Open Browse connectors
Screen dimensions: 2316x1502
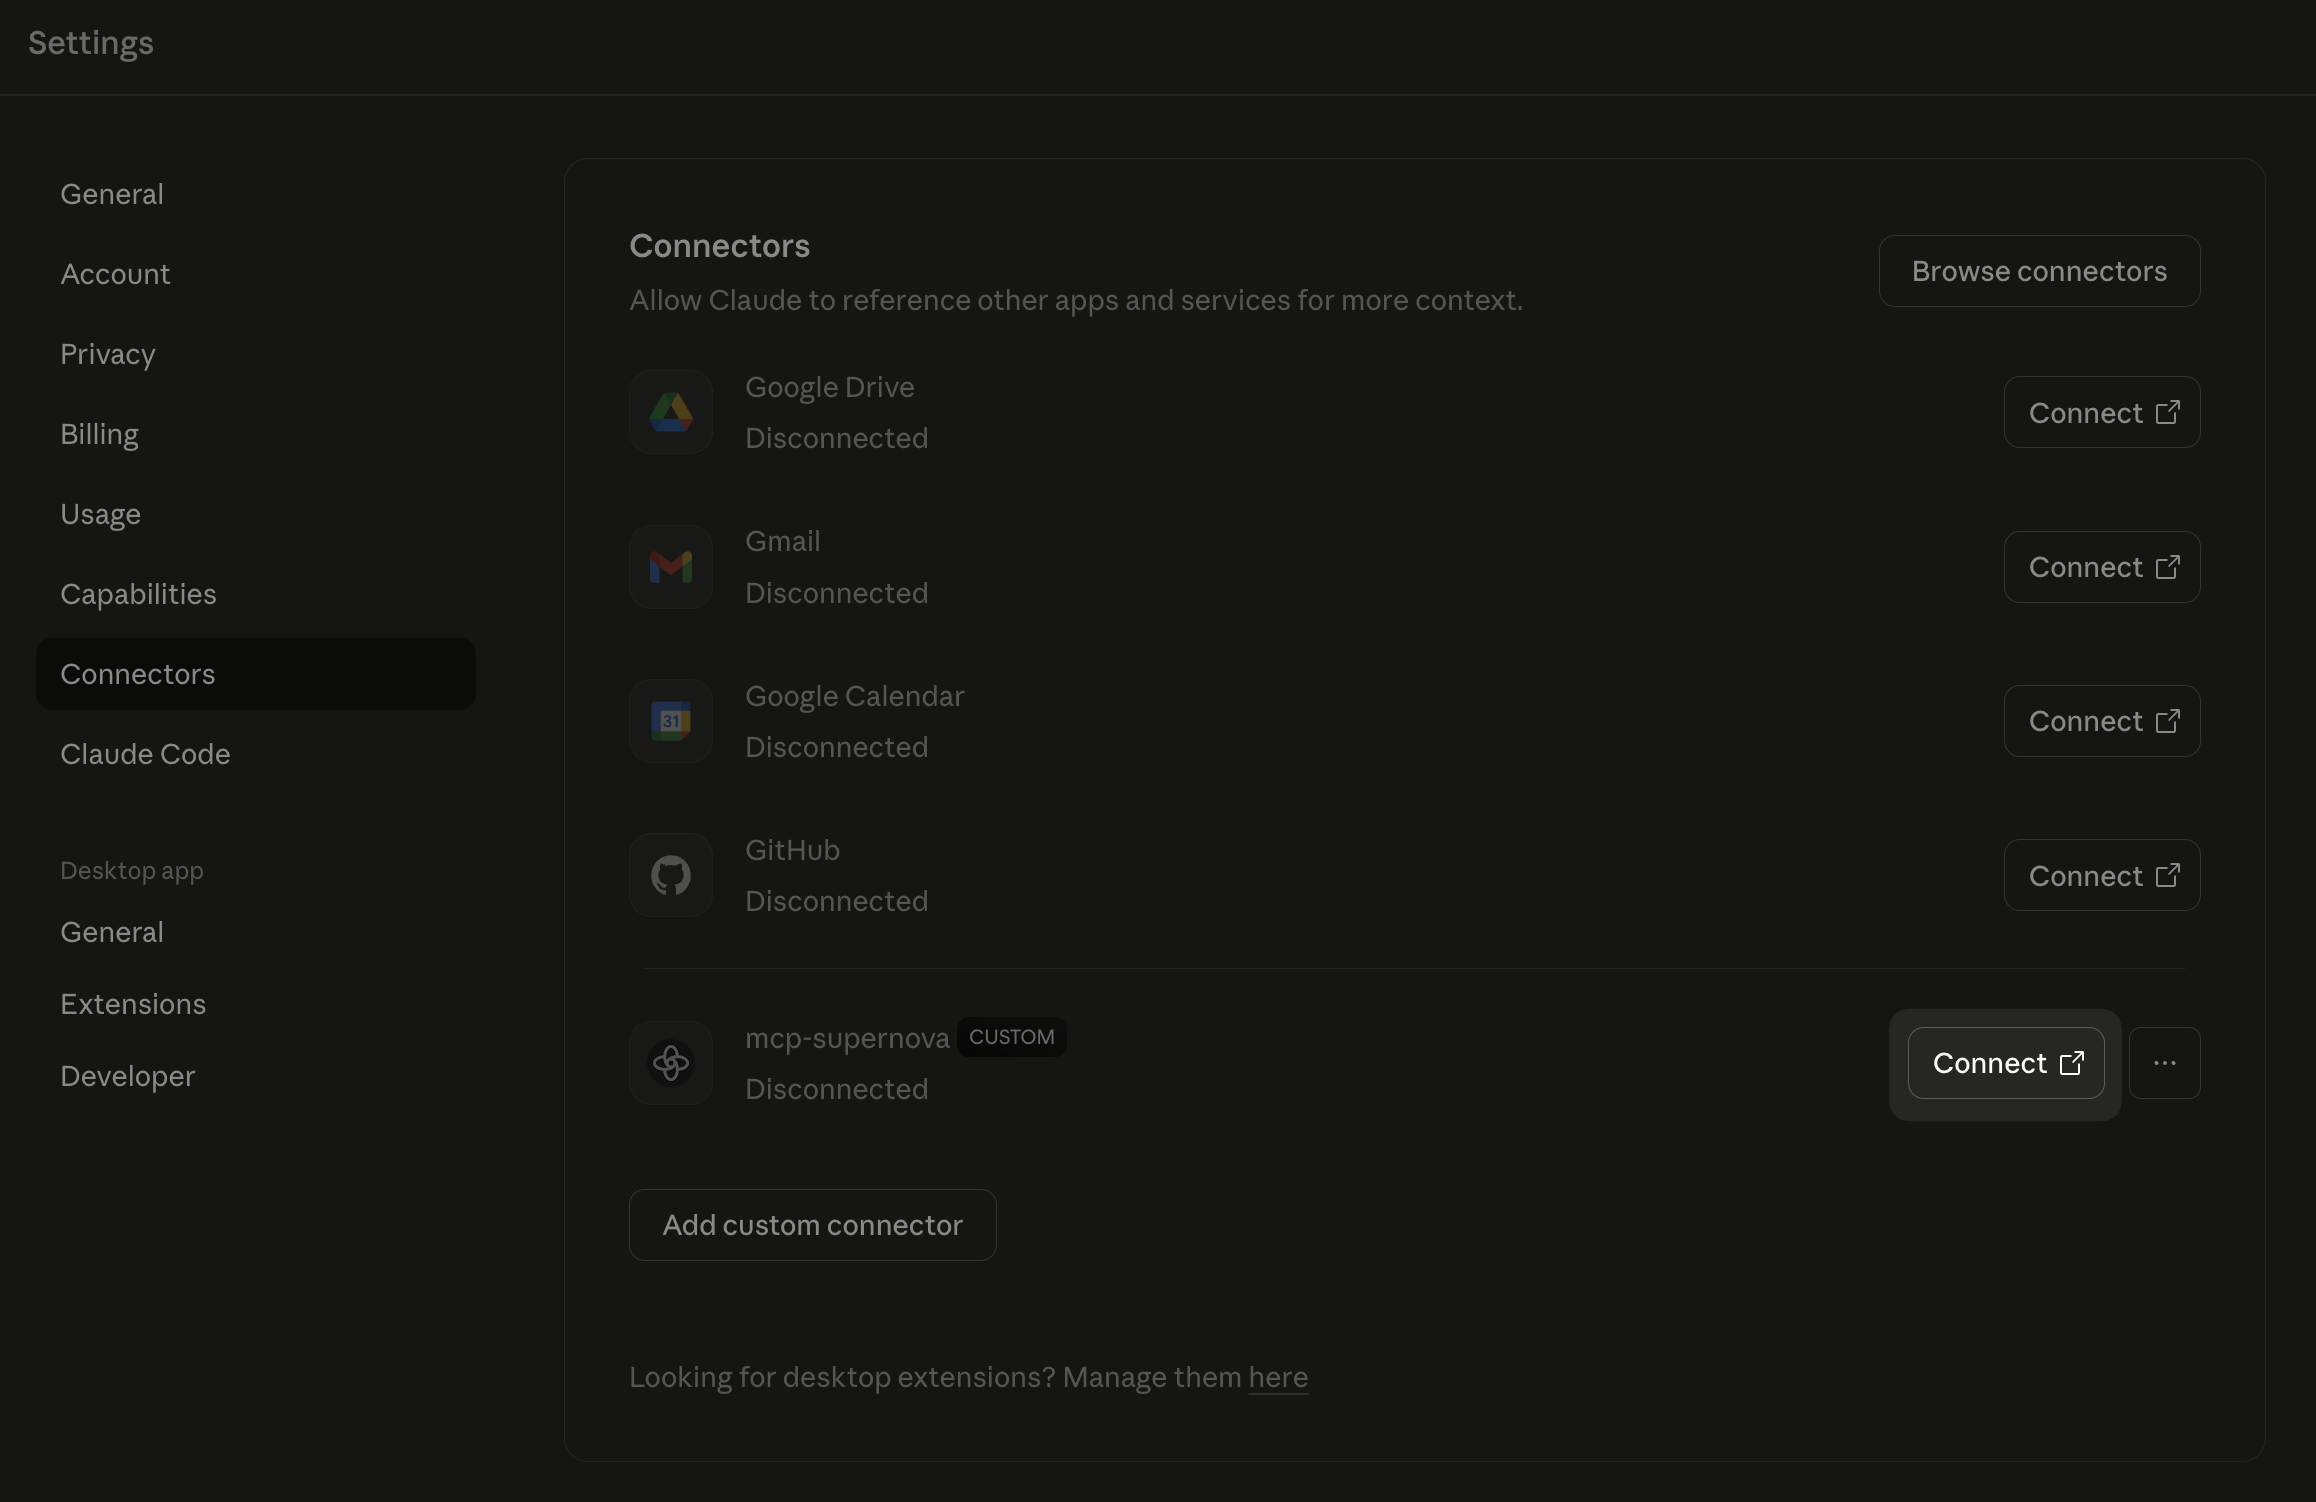(2038, 271)
